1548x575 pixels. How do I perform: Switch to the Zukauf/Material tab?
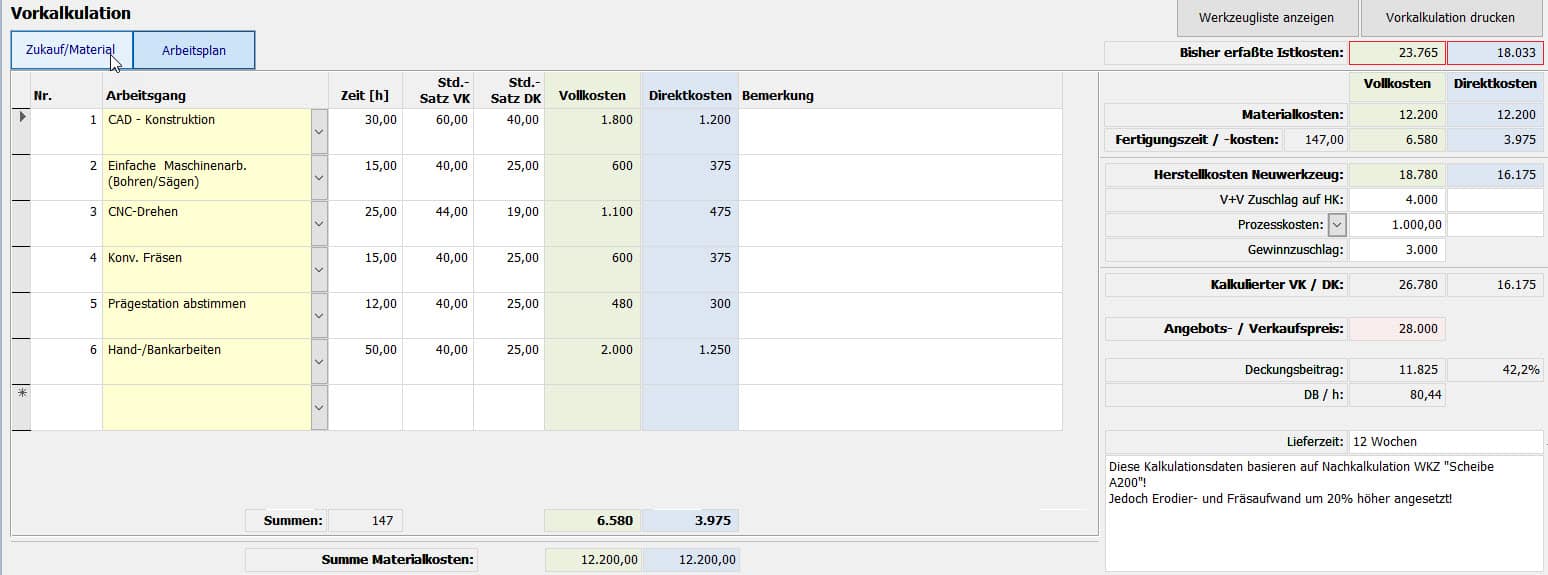click(71, 50)
